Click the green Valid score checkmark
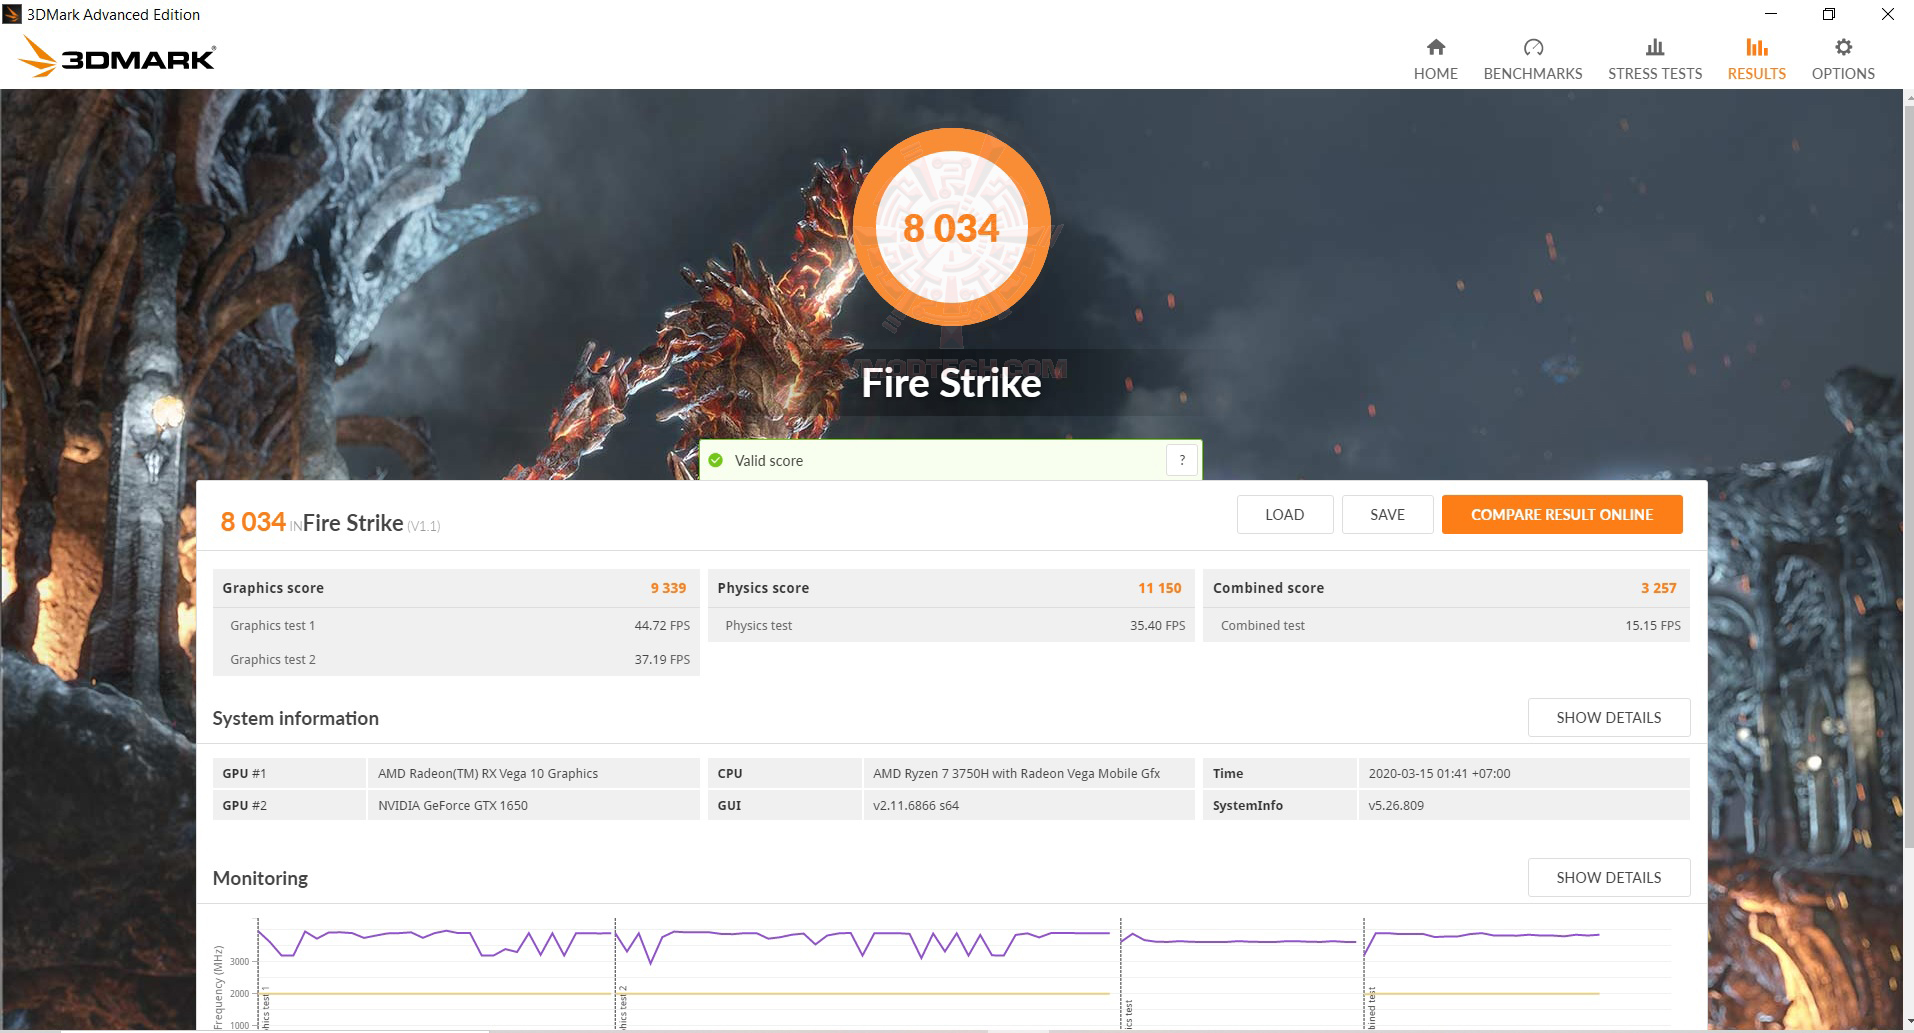 (716, 460)
